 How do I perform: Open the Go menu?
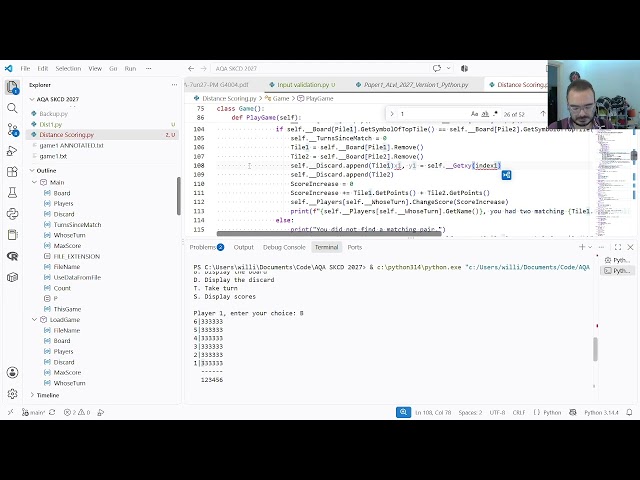(x=113, y=69)
